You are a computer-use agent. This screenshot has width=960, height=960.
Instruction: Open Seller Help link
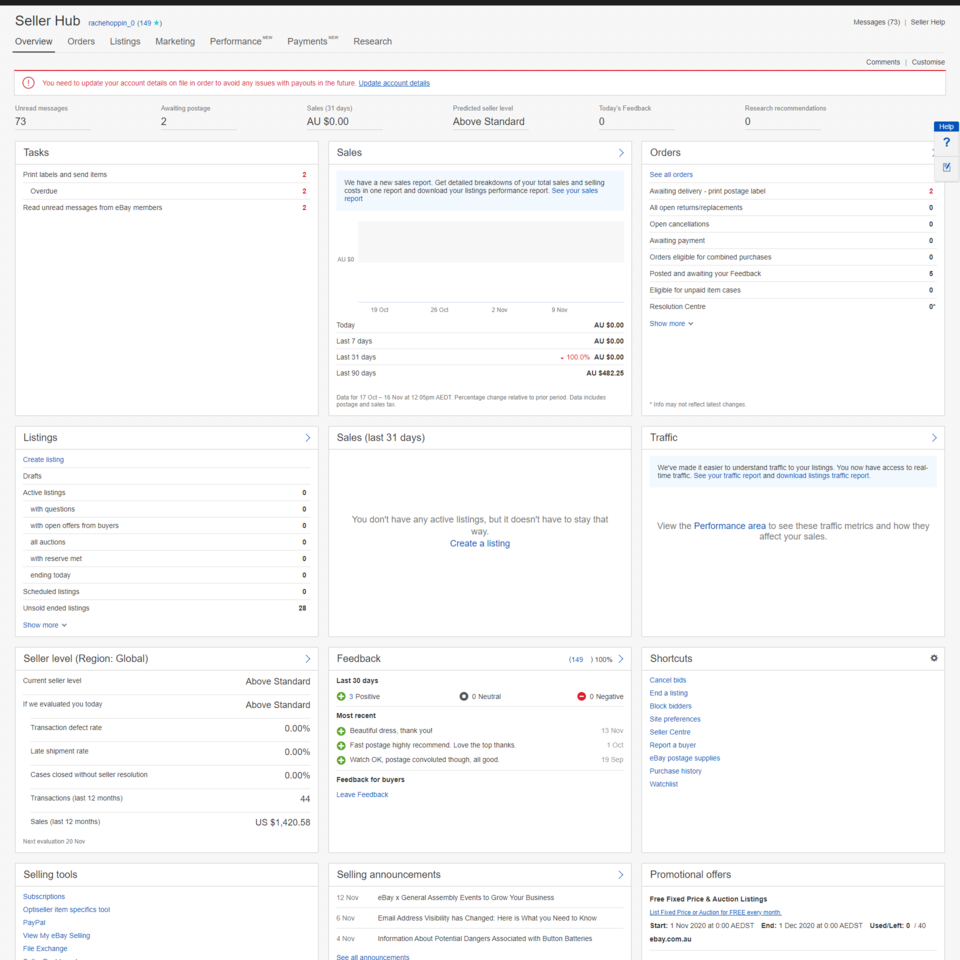tap(928, 22)
